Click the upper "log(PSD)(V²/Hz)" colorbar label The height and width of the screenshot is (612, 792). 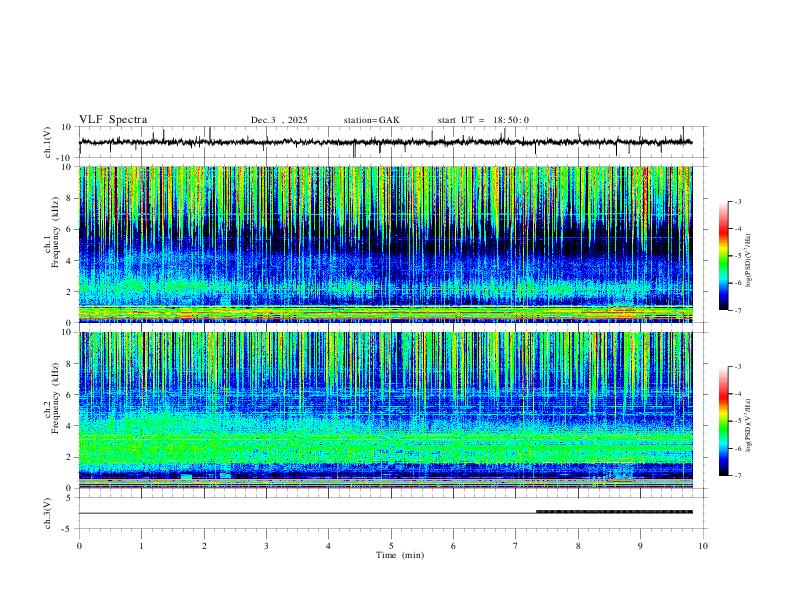[749, 261]
